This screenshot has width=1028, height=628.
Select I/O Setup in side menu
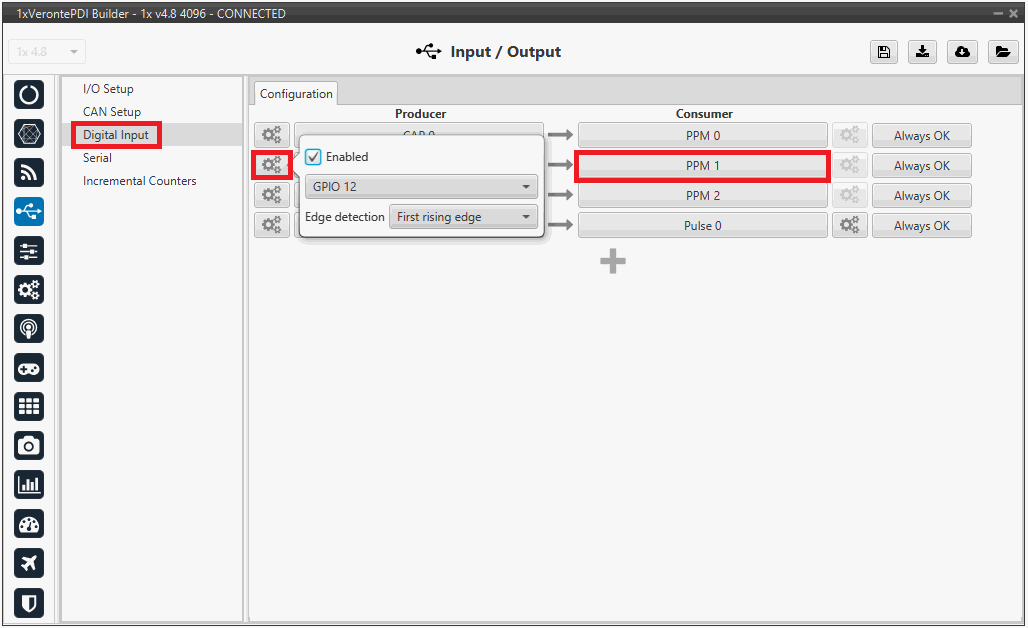pyautogui.click(x=108, y=89)
